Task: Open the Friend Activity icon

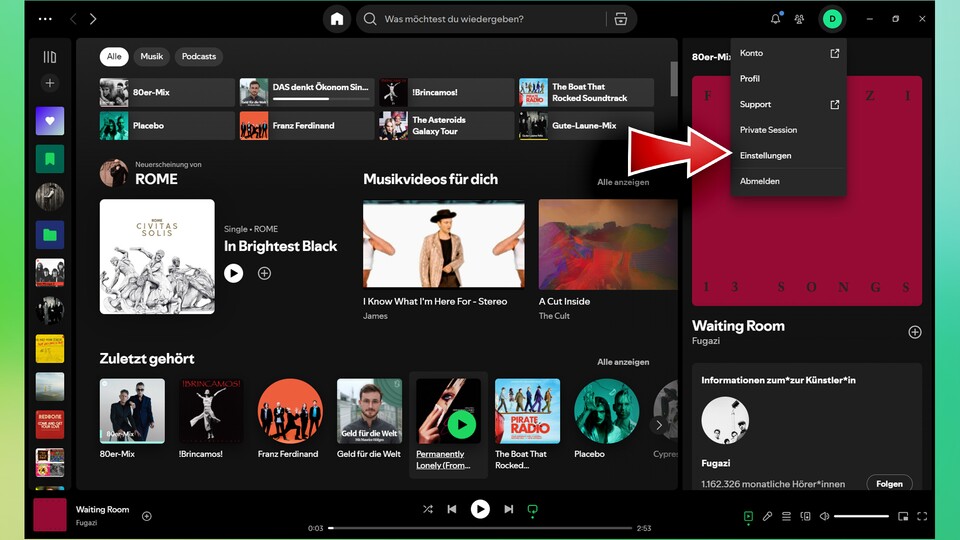Action: [800, 19]
